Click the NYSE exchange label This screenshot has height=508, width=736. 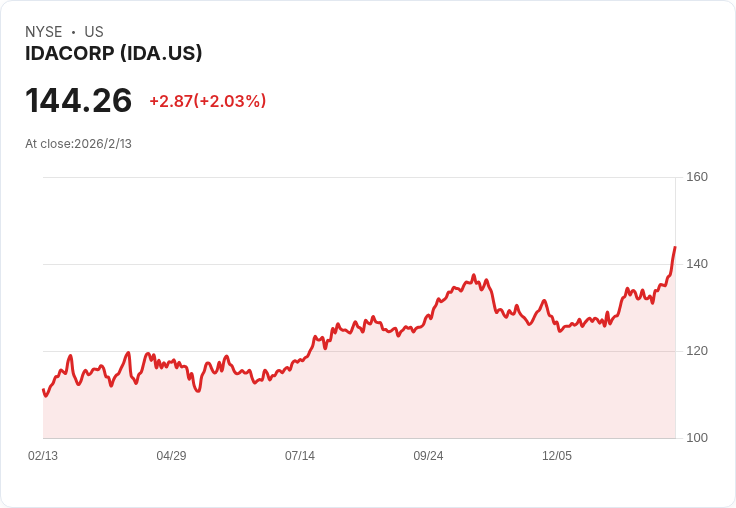pos(43,32)
